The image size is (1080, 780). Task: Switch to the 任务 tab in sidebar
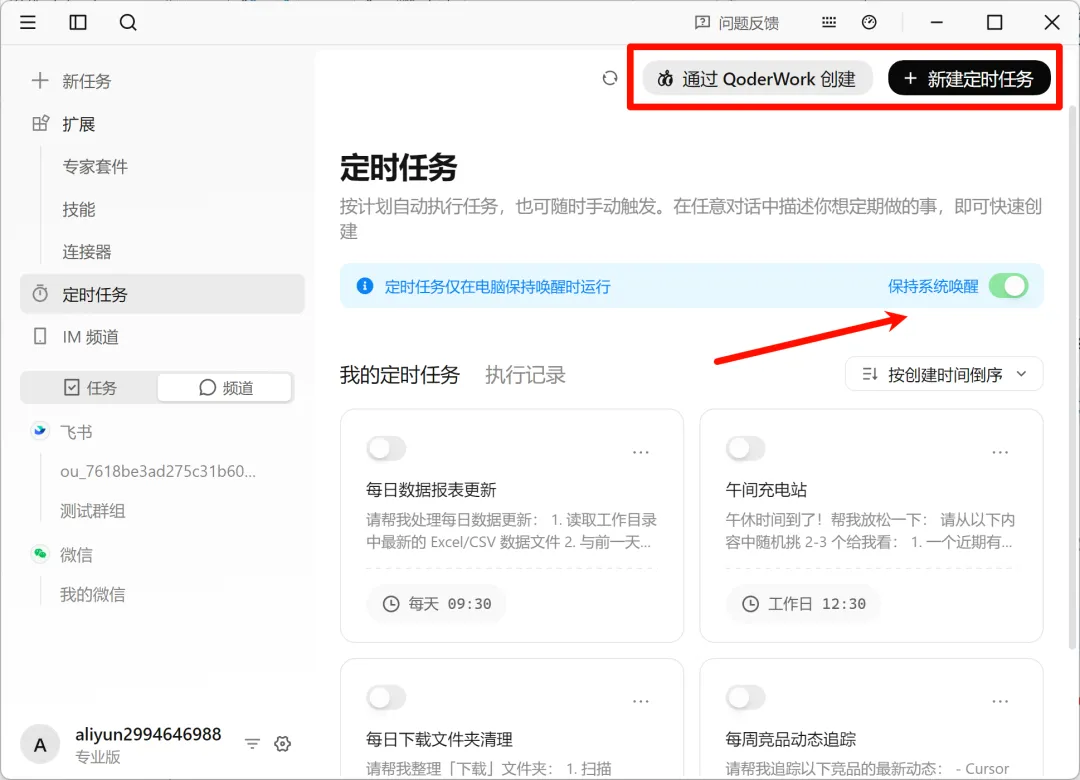coord(90,388)
